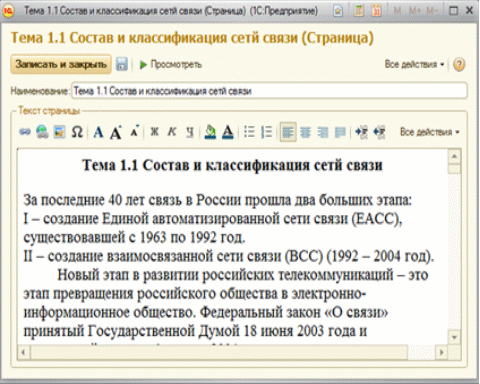Click the globe link icon in editor toolbar
Screen dimensions: 480x384
pyautogui.click(x=42, y=132)
